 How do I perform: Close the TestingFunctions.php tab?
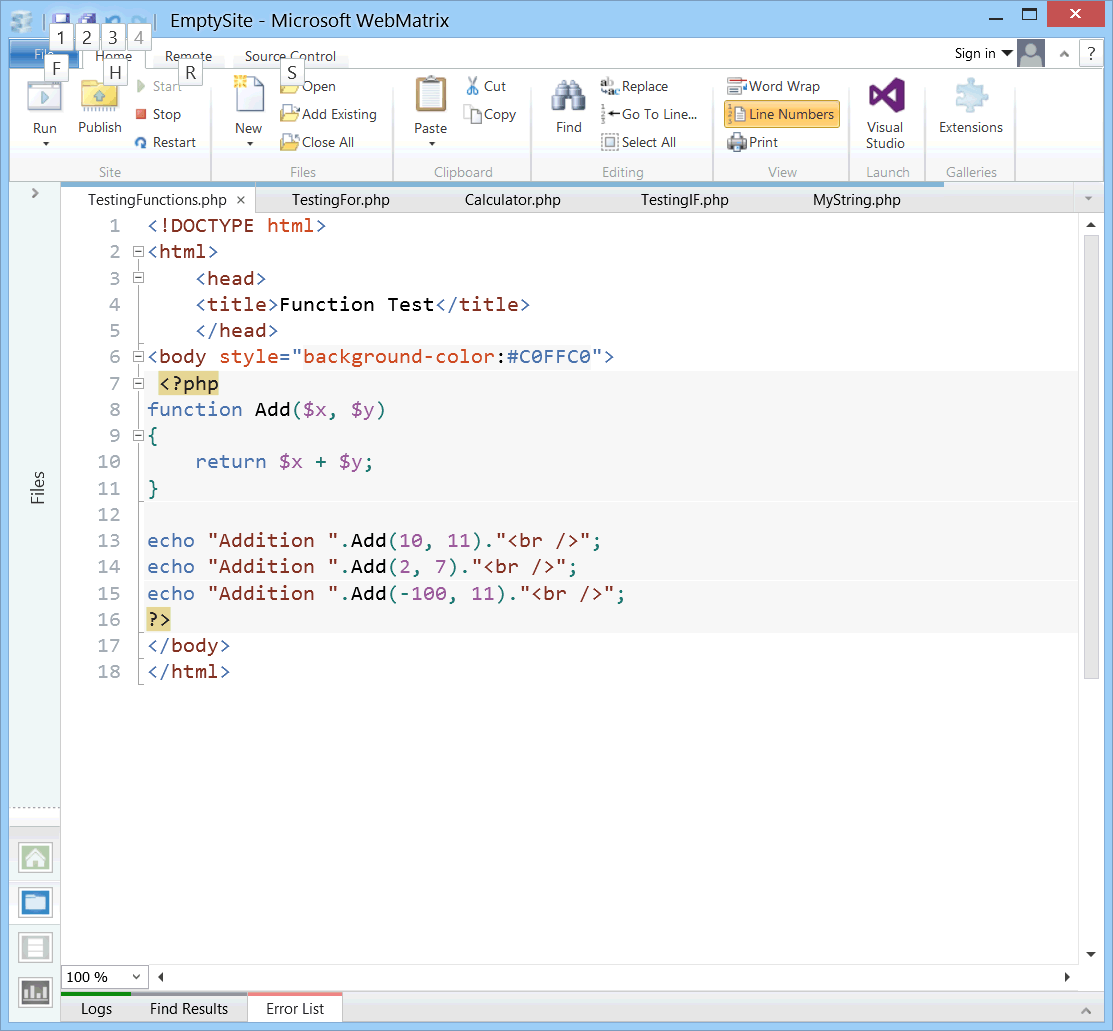tap(241, 200)
